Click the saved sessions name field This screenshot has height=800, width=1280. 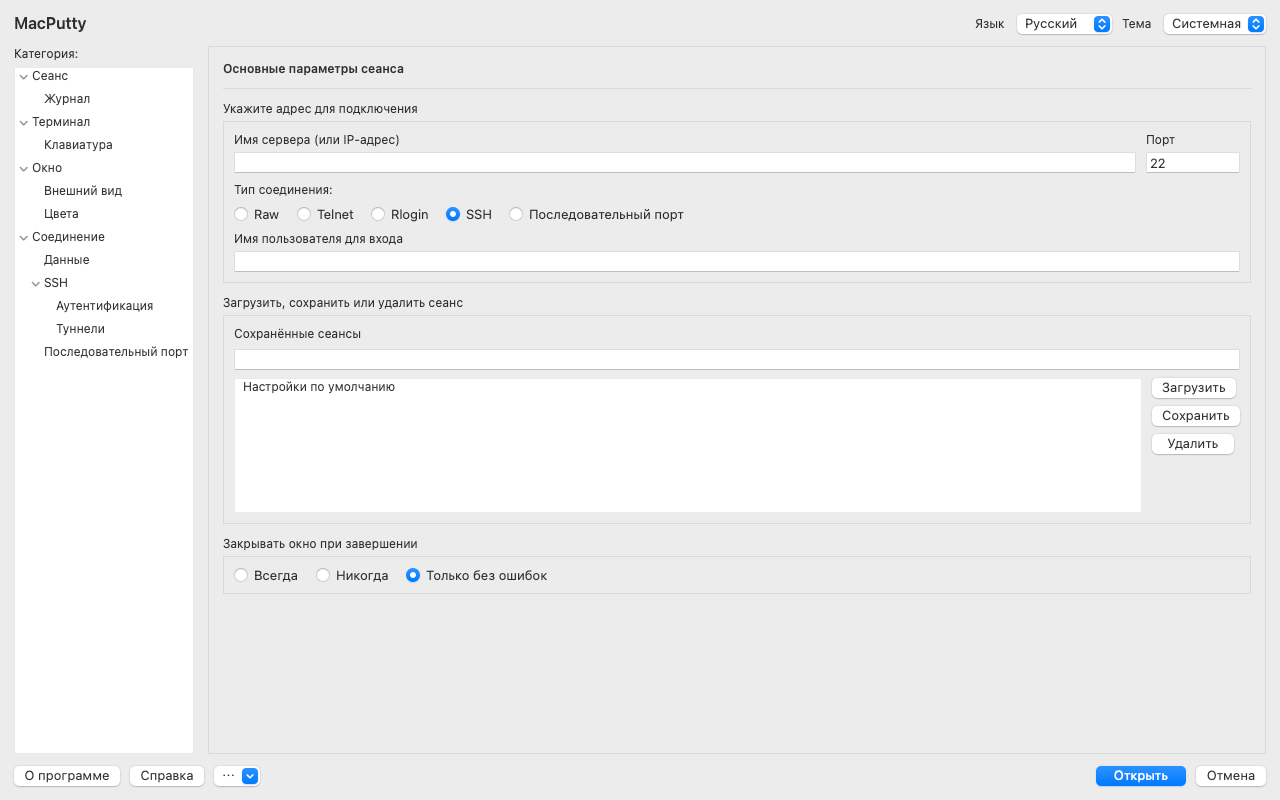tap(737, 360)
